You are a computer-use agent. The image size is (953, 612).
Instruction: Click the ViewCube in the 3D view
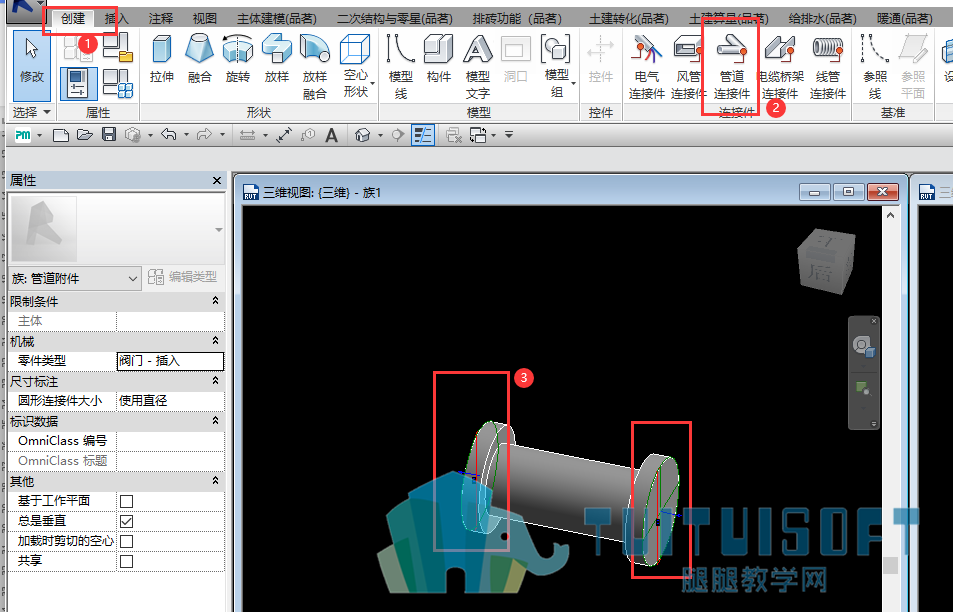825,261
